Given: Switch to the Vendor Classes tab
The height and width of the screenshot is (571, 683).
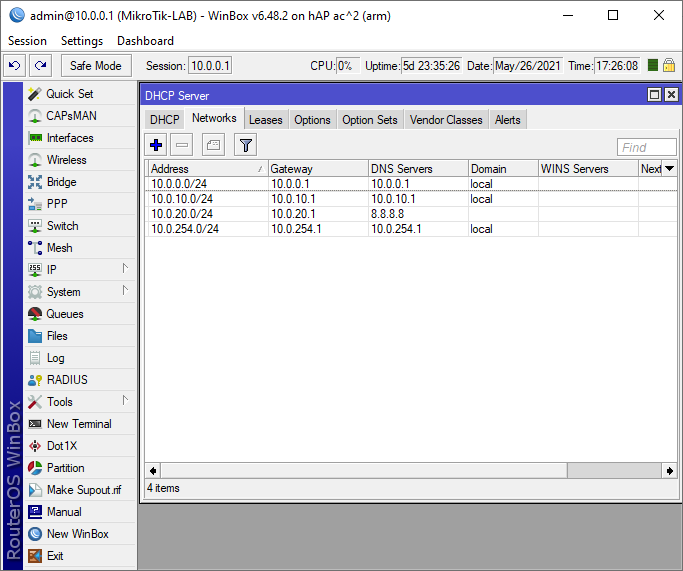Looking at the screenshot, I should click(446, 120).
